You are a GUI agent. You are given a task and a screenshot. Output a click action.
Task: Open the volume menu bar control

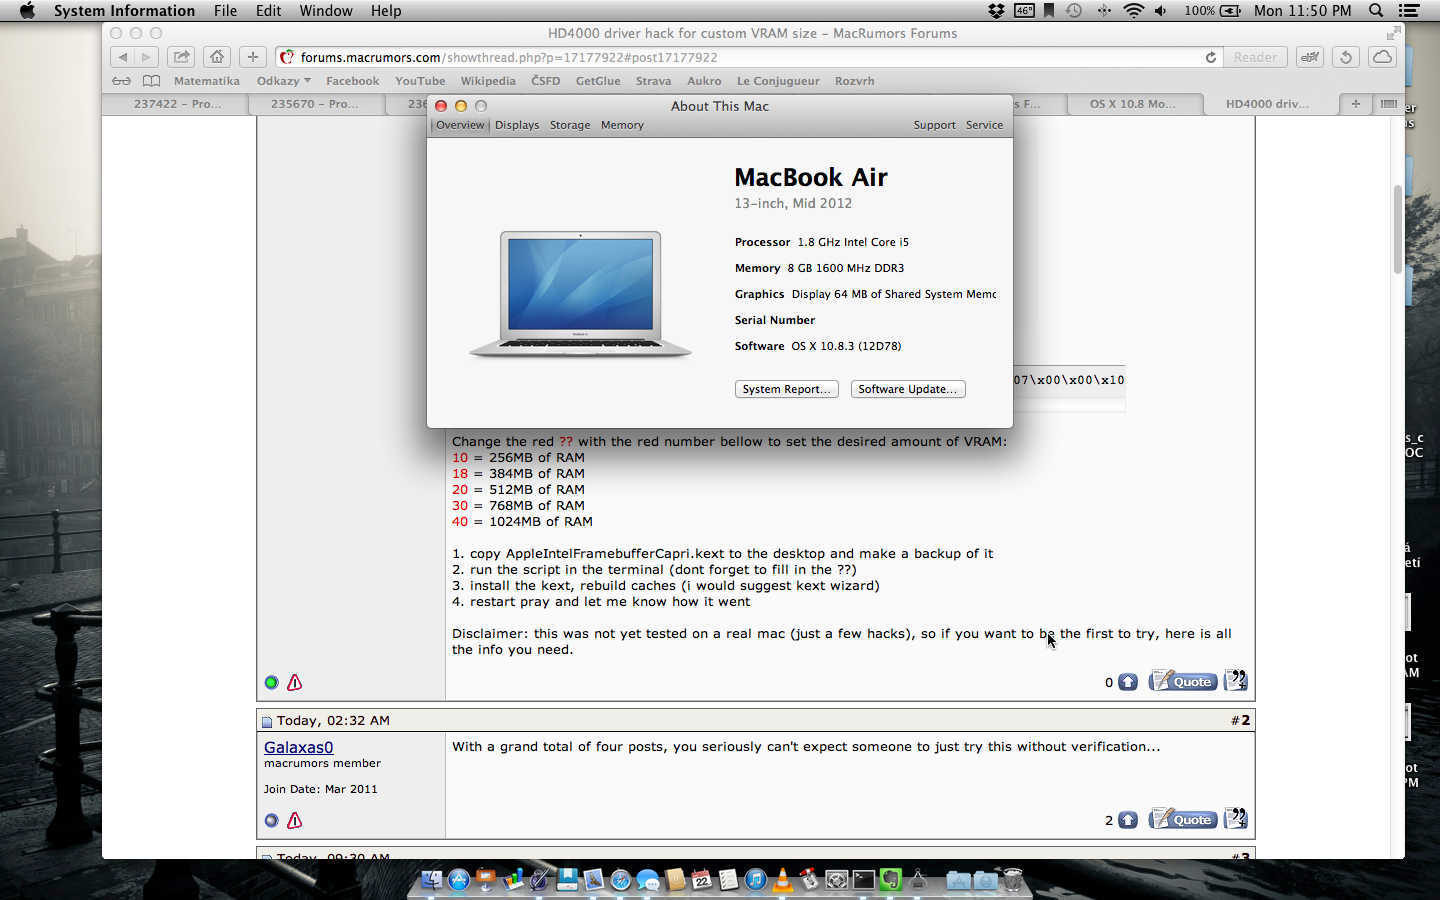coord(1160,11)
